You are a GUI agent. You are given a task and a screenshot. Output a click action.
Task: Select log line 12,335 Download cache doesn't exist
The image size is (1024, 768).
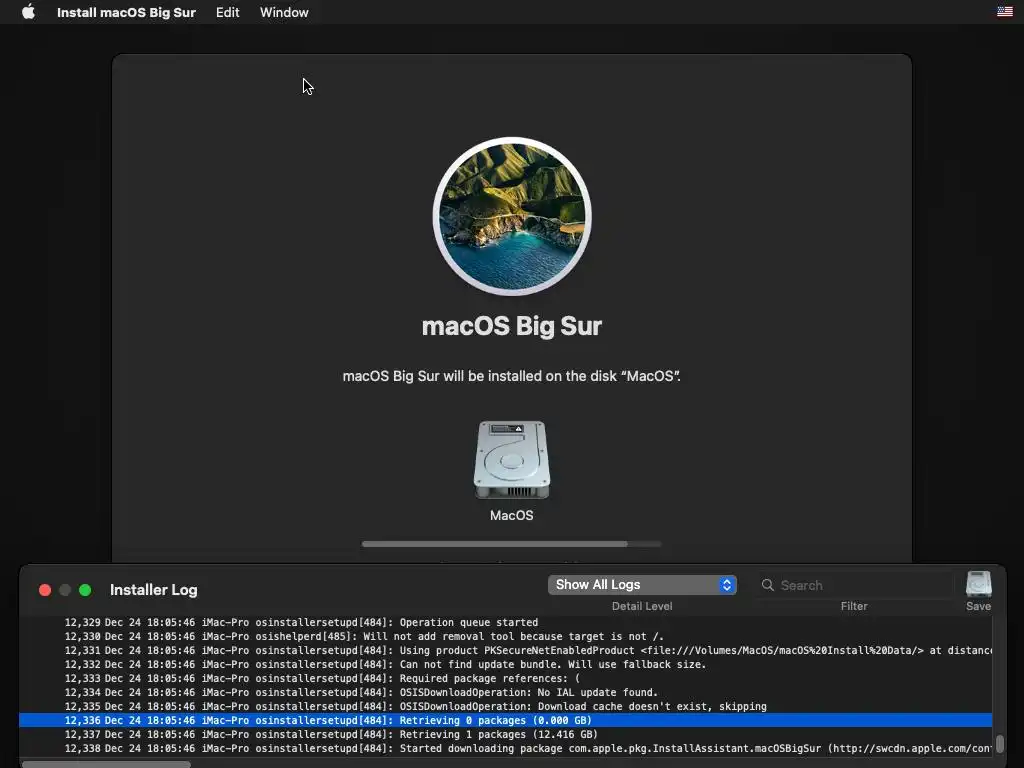tap(505, 707)
